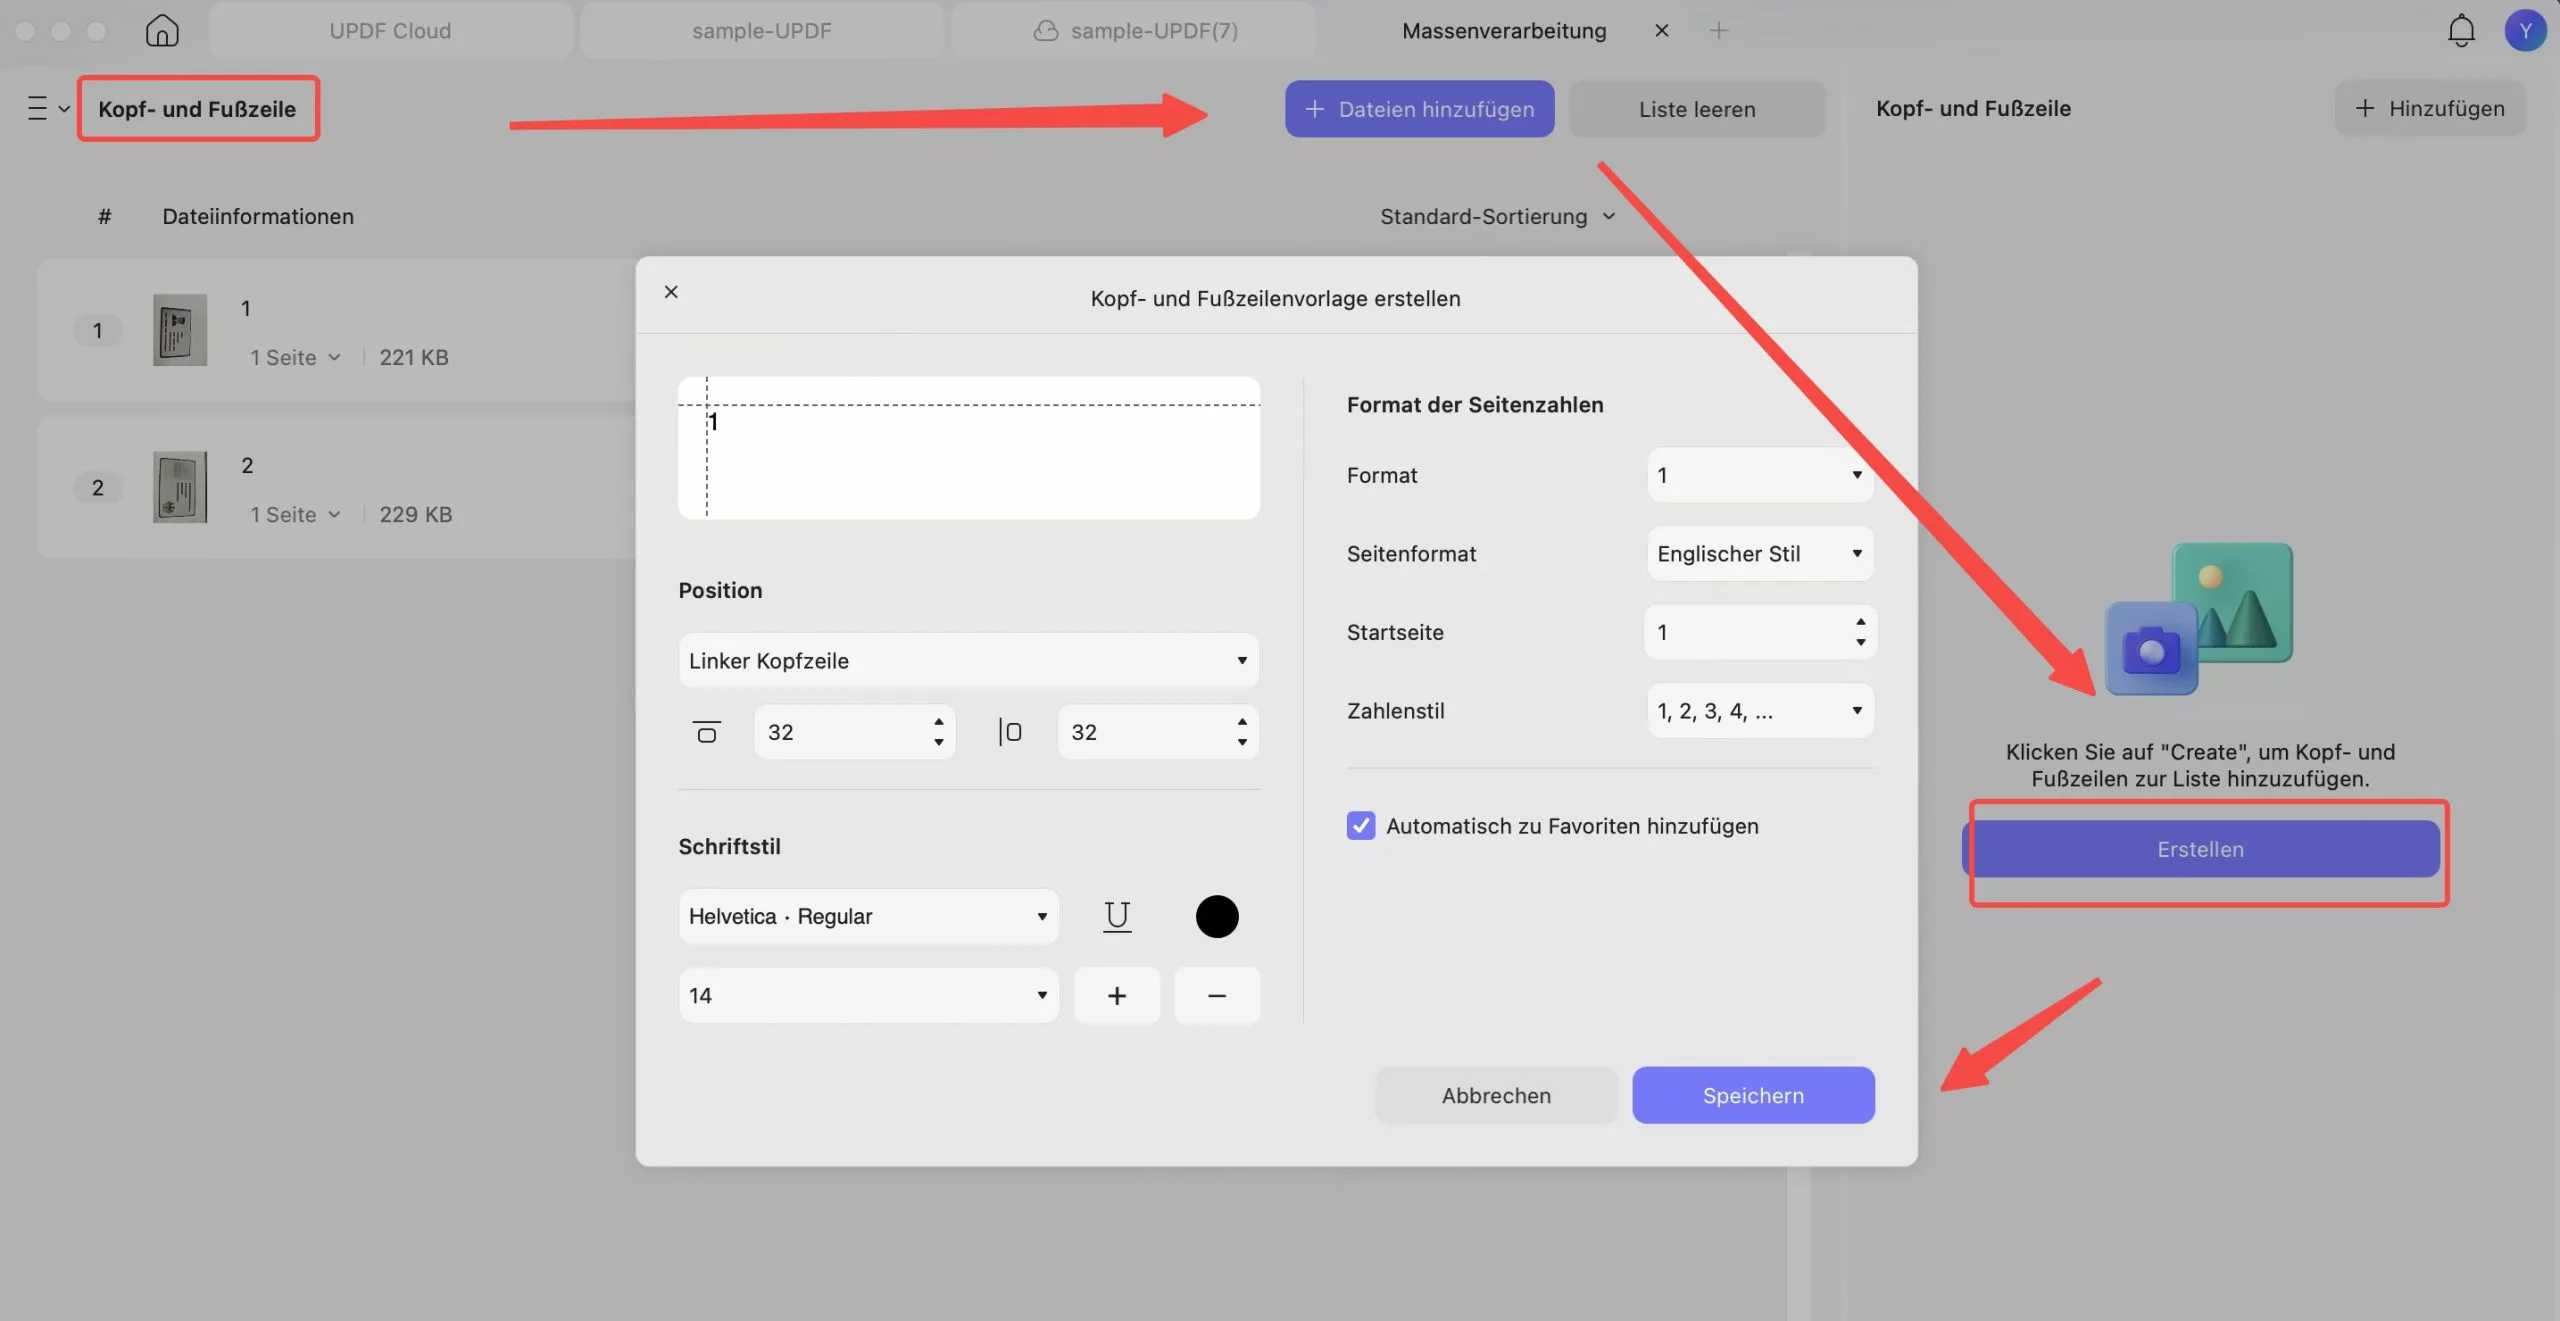The width and height of the screenshot is (2560, 1321).
Task: Open the Format dropdown
Action: pos(1760,475)
